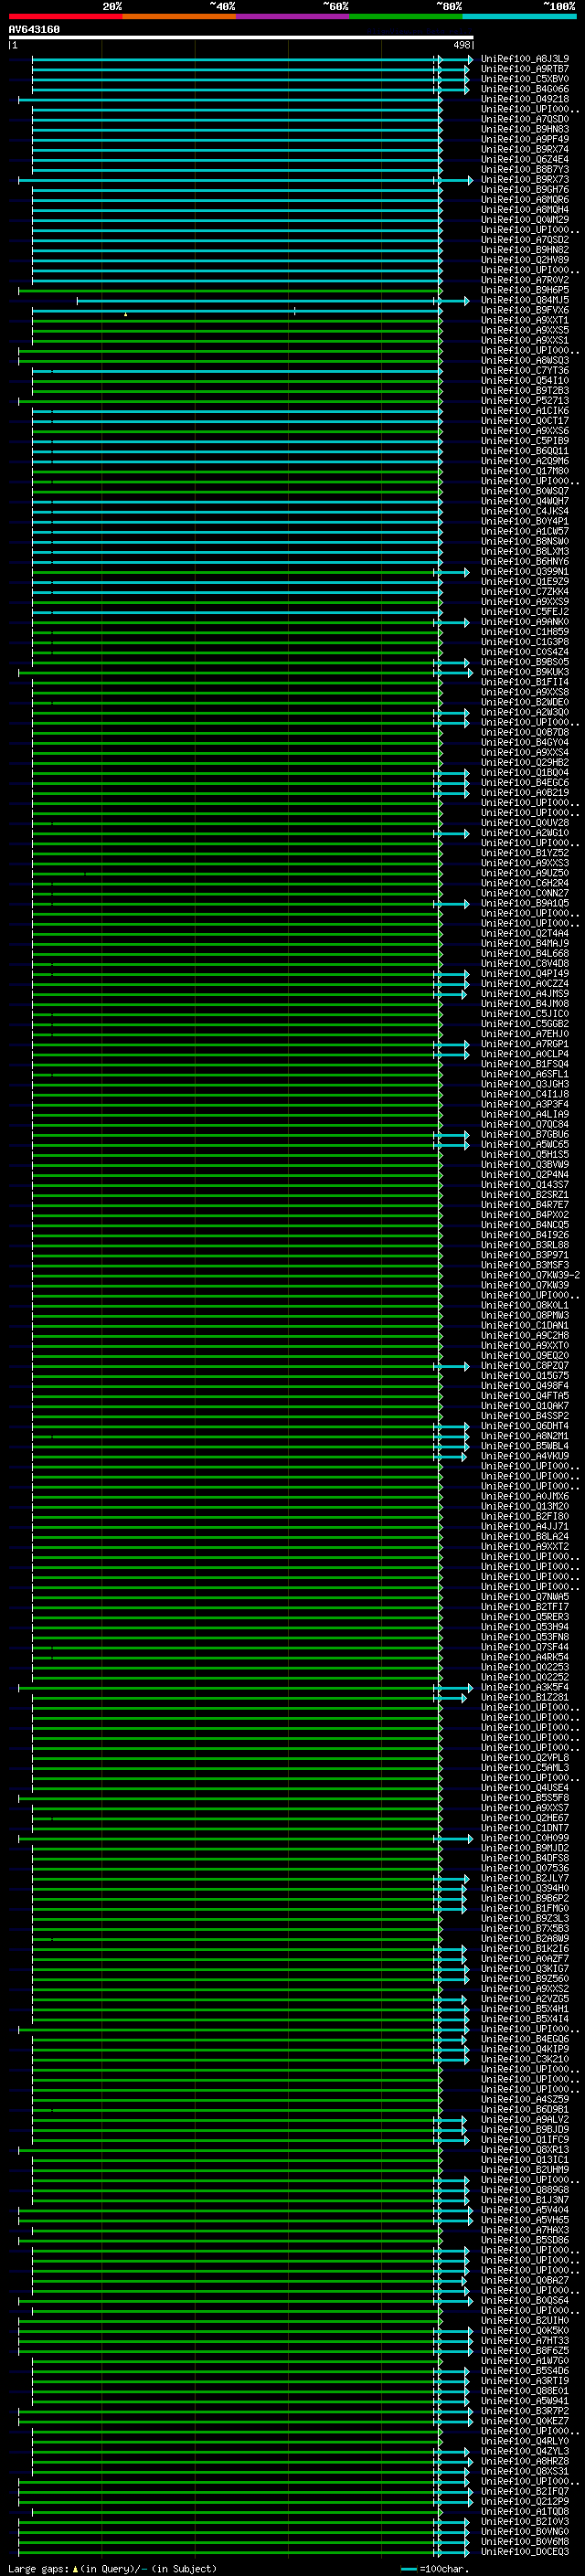Click label UniRef100_Q143S7
Screen dimensions: 585x2576
coord(525,1185)
